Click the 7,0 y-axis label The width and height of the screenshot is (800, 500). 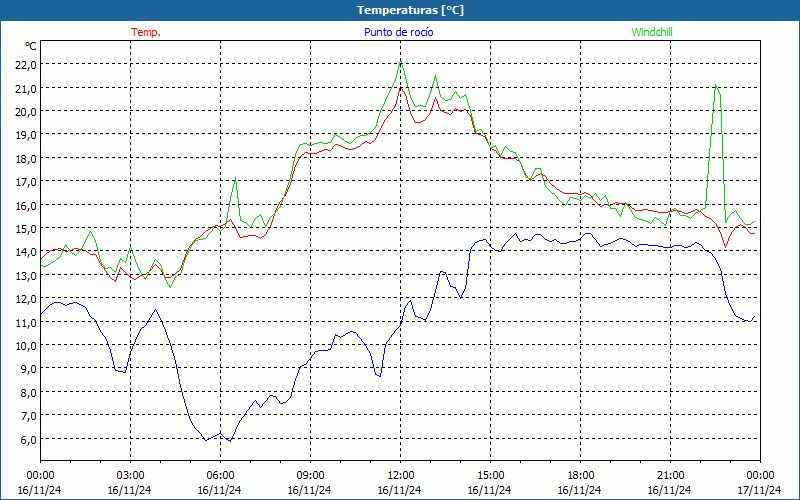pos(28,415)
